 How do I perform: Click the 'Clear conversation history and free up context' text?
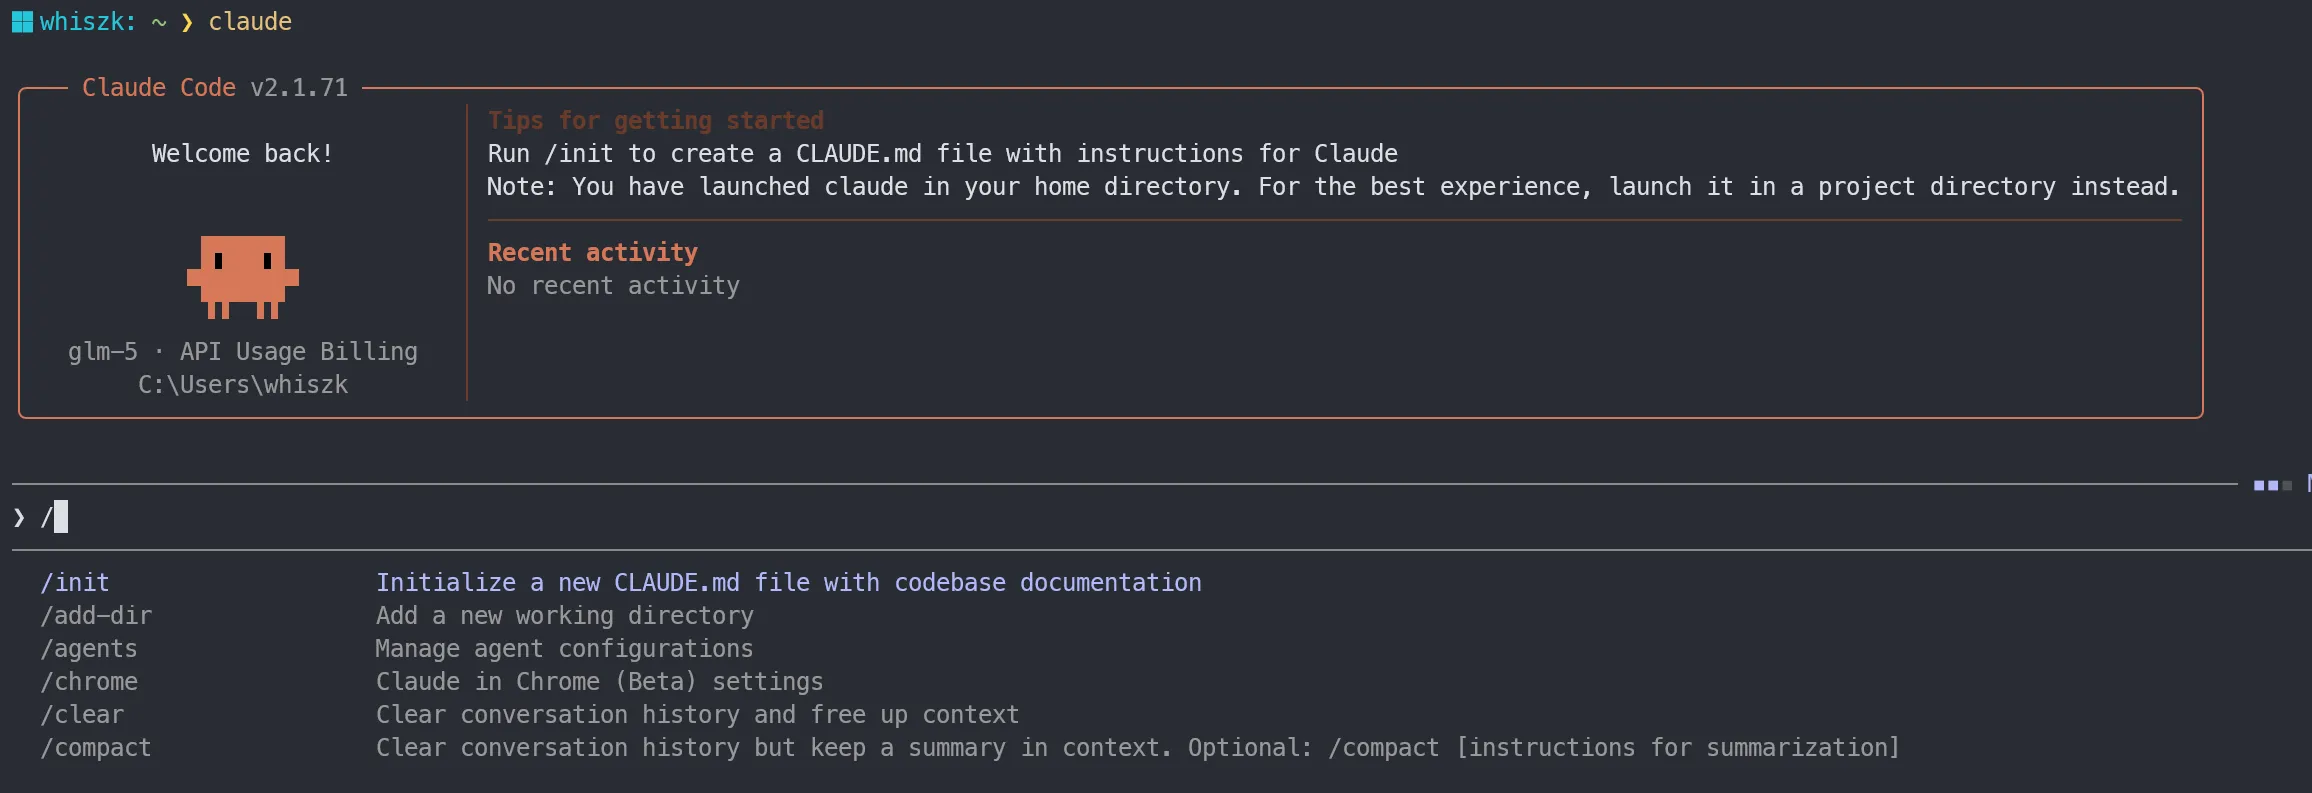[697, 714]
